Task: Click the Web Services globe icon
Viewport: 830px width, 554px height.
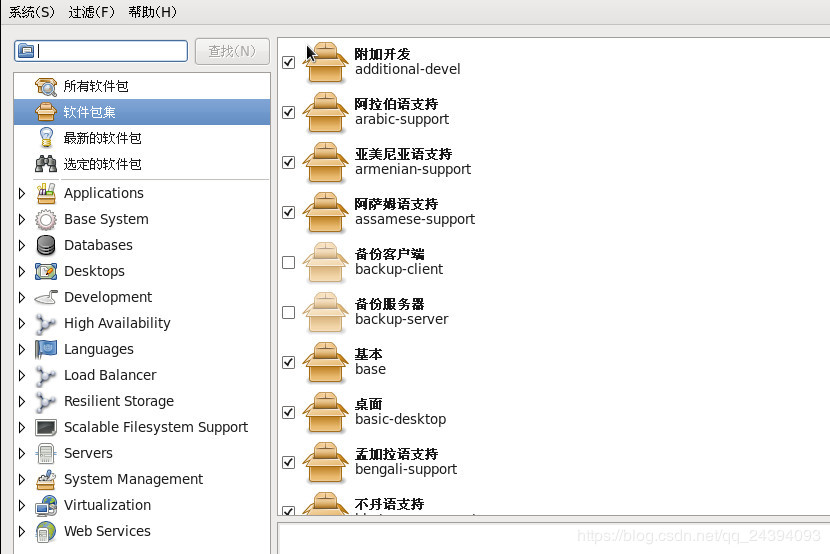Action: click(46, 531)
